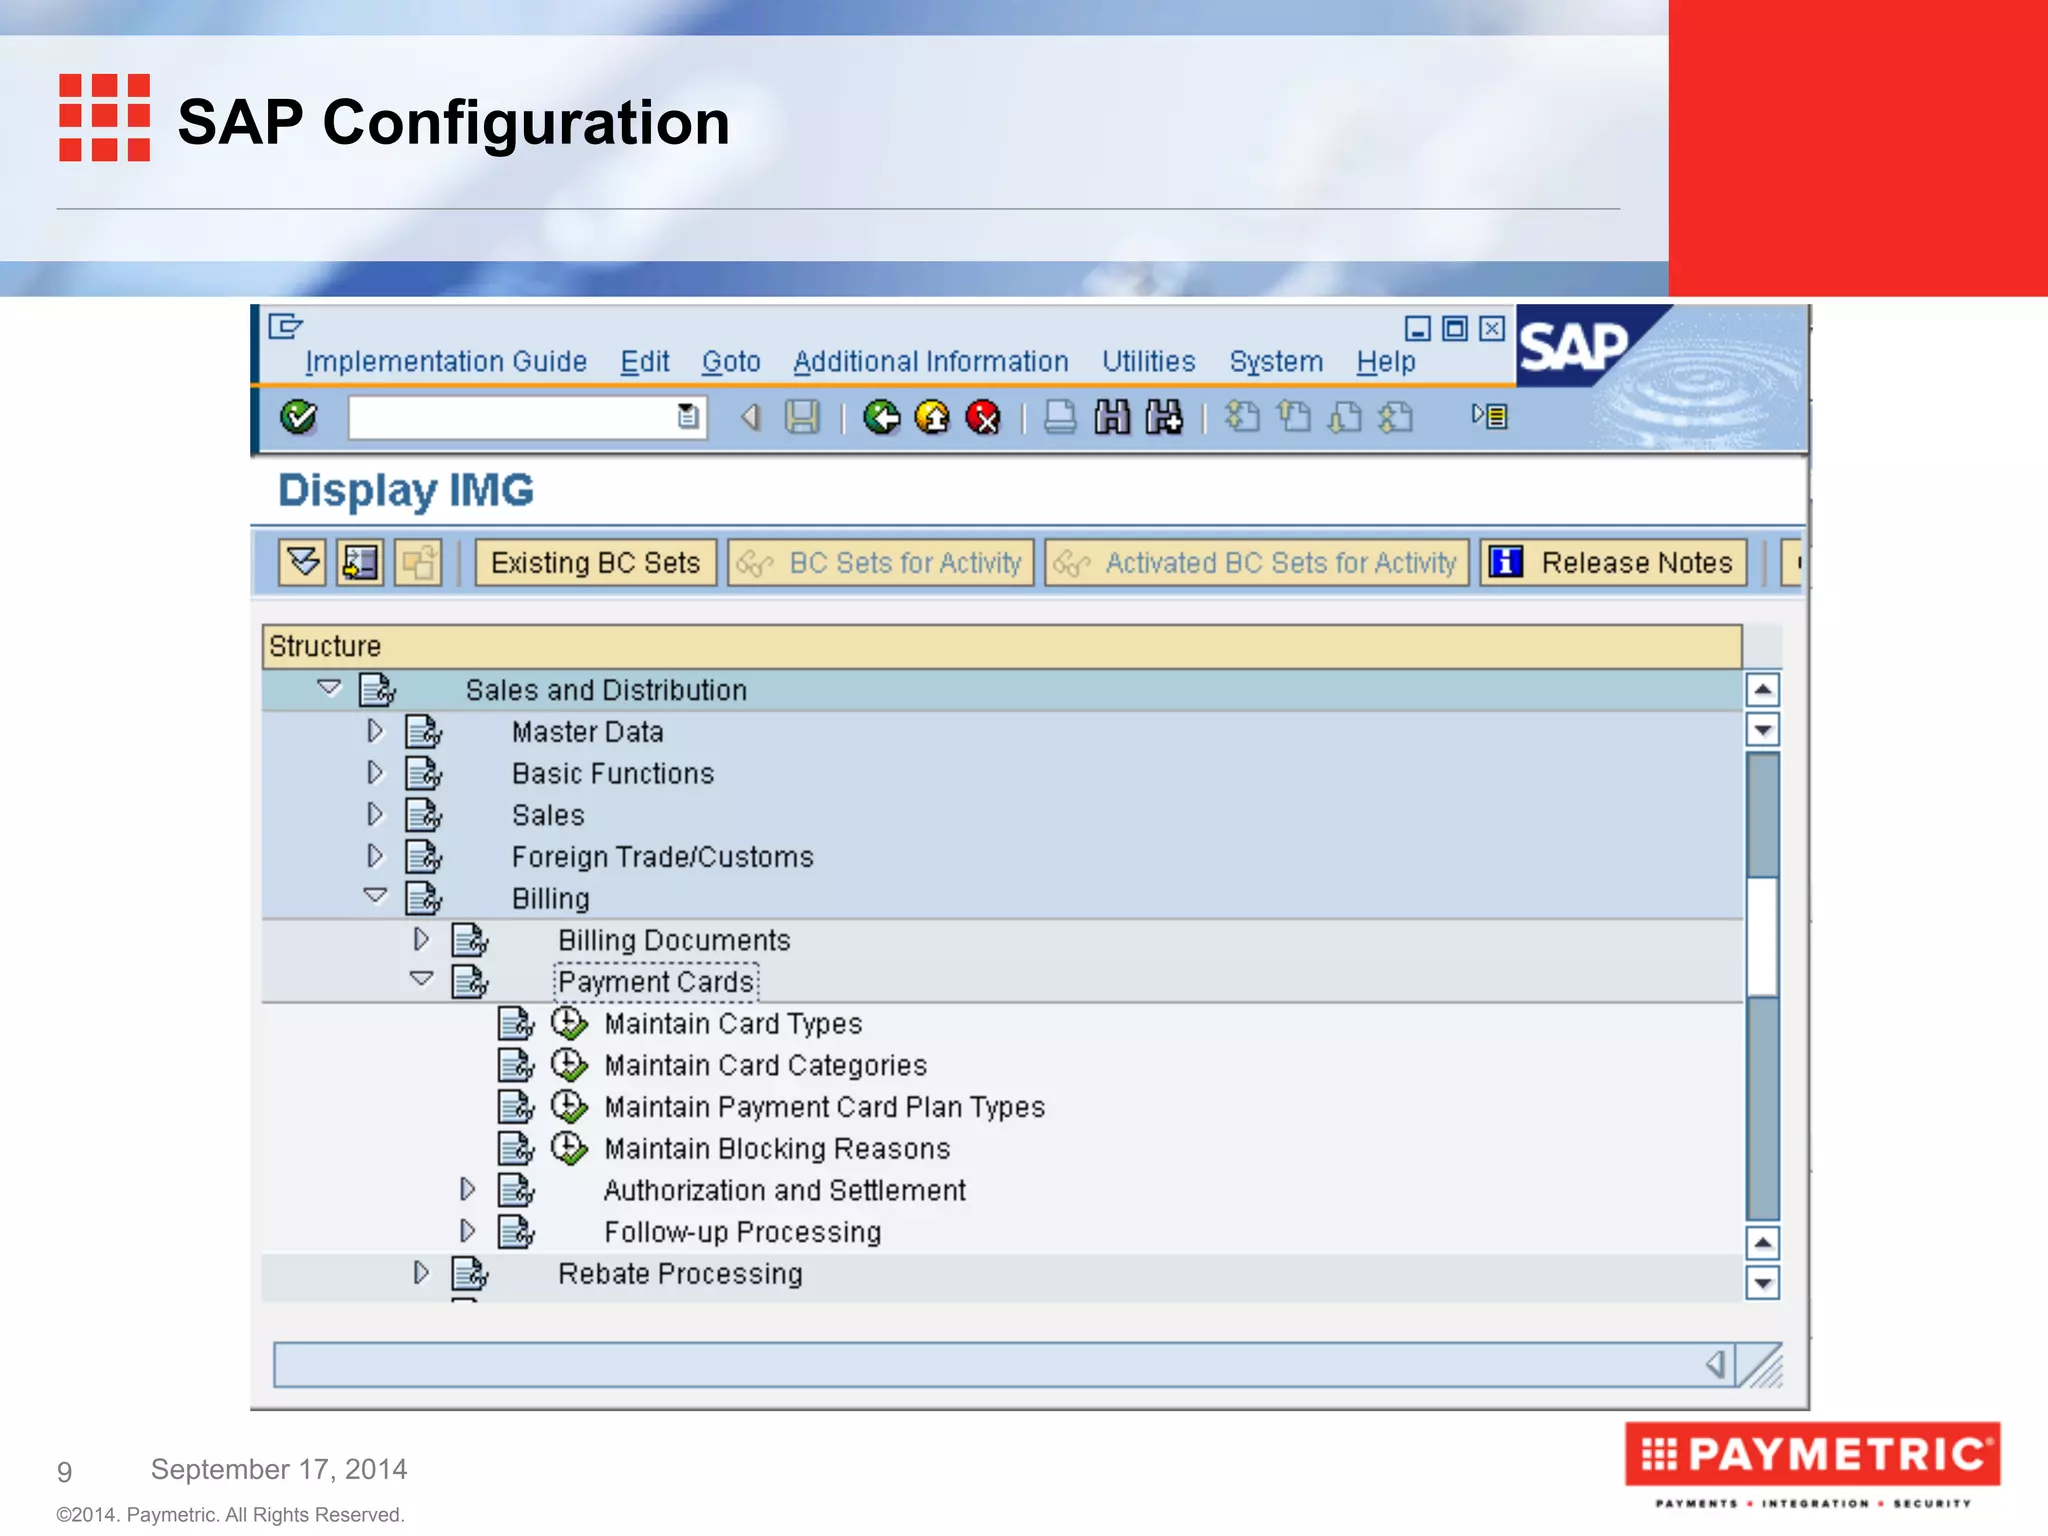Click the green Back arrow icon
This screenshot has width=2048, height=1536.
point(881,417)
